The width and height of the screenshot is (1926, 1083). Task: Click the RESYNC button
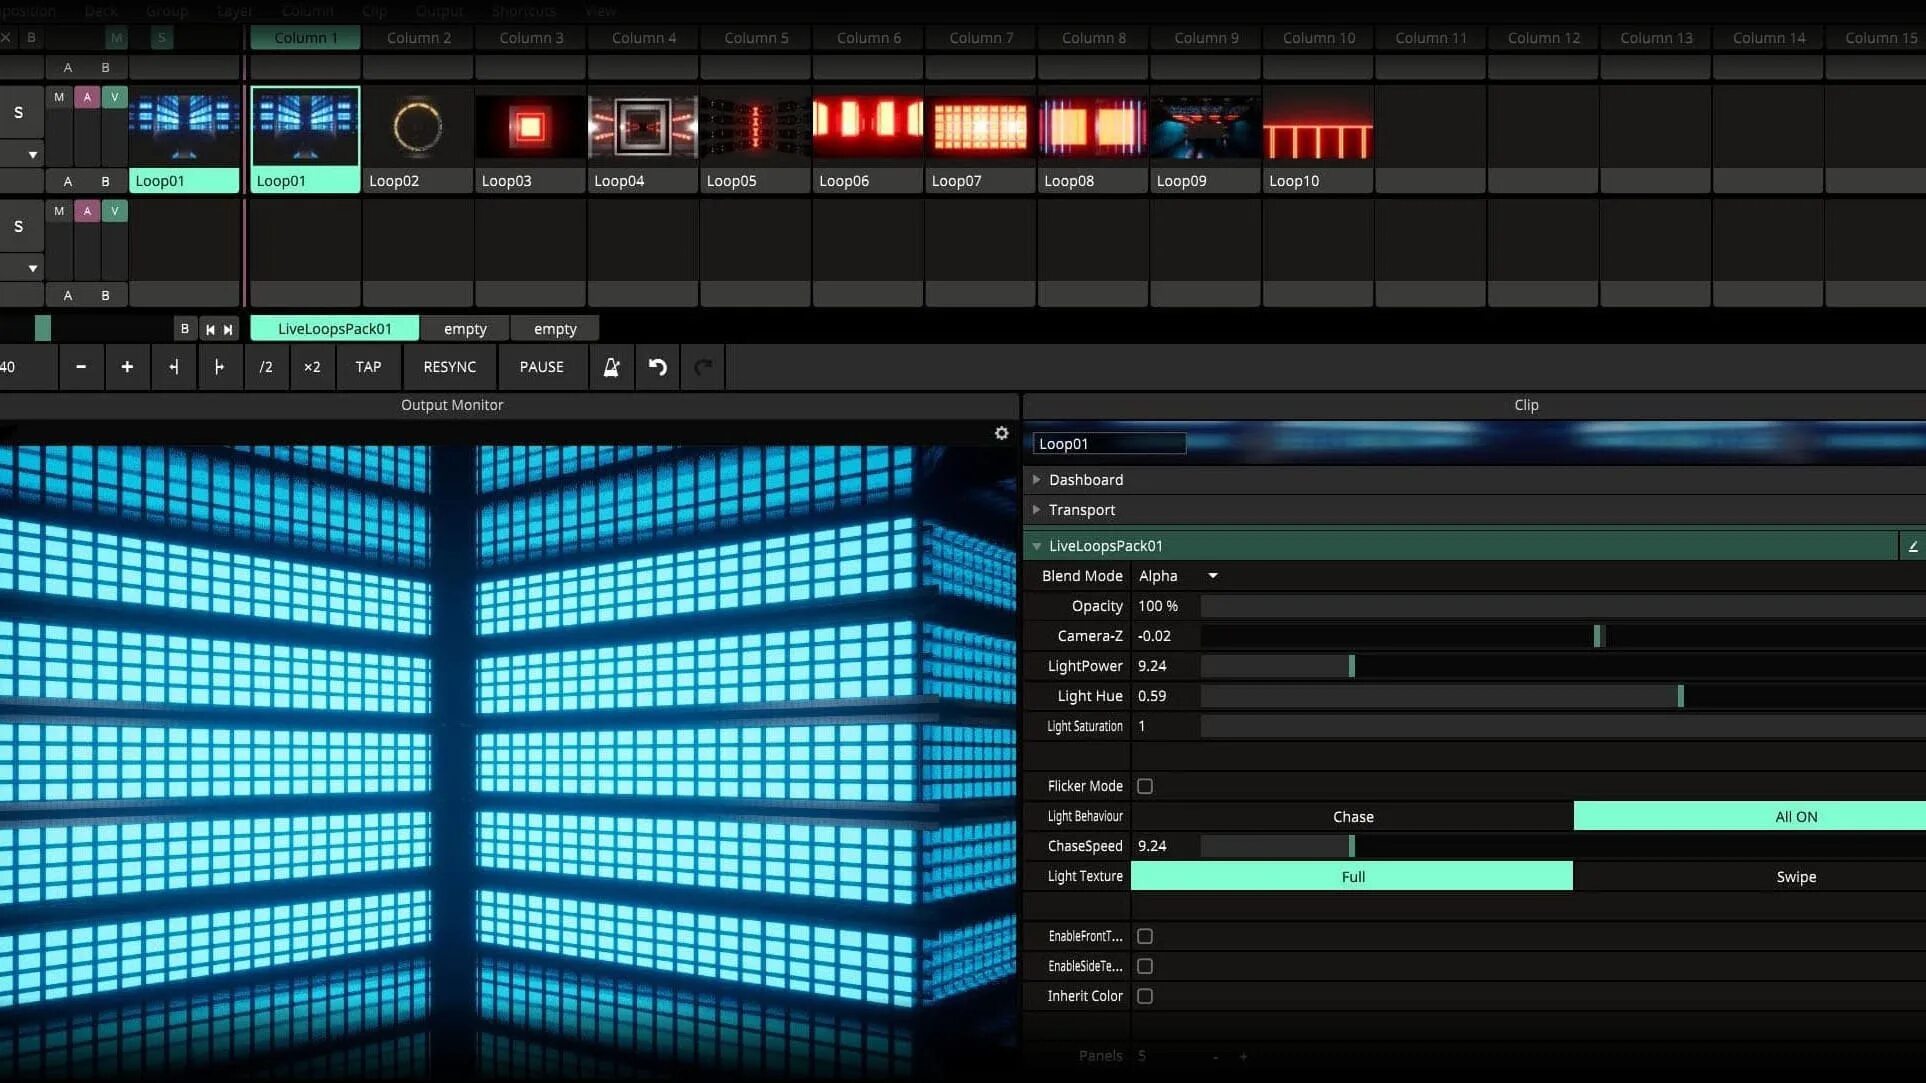pos(449,367)
